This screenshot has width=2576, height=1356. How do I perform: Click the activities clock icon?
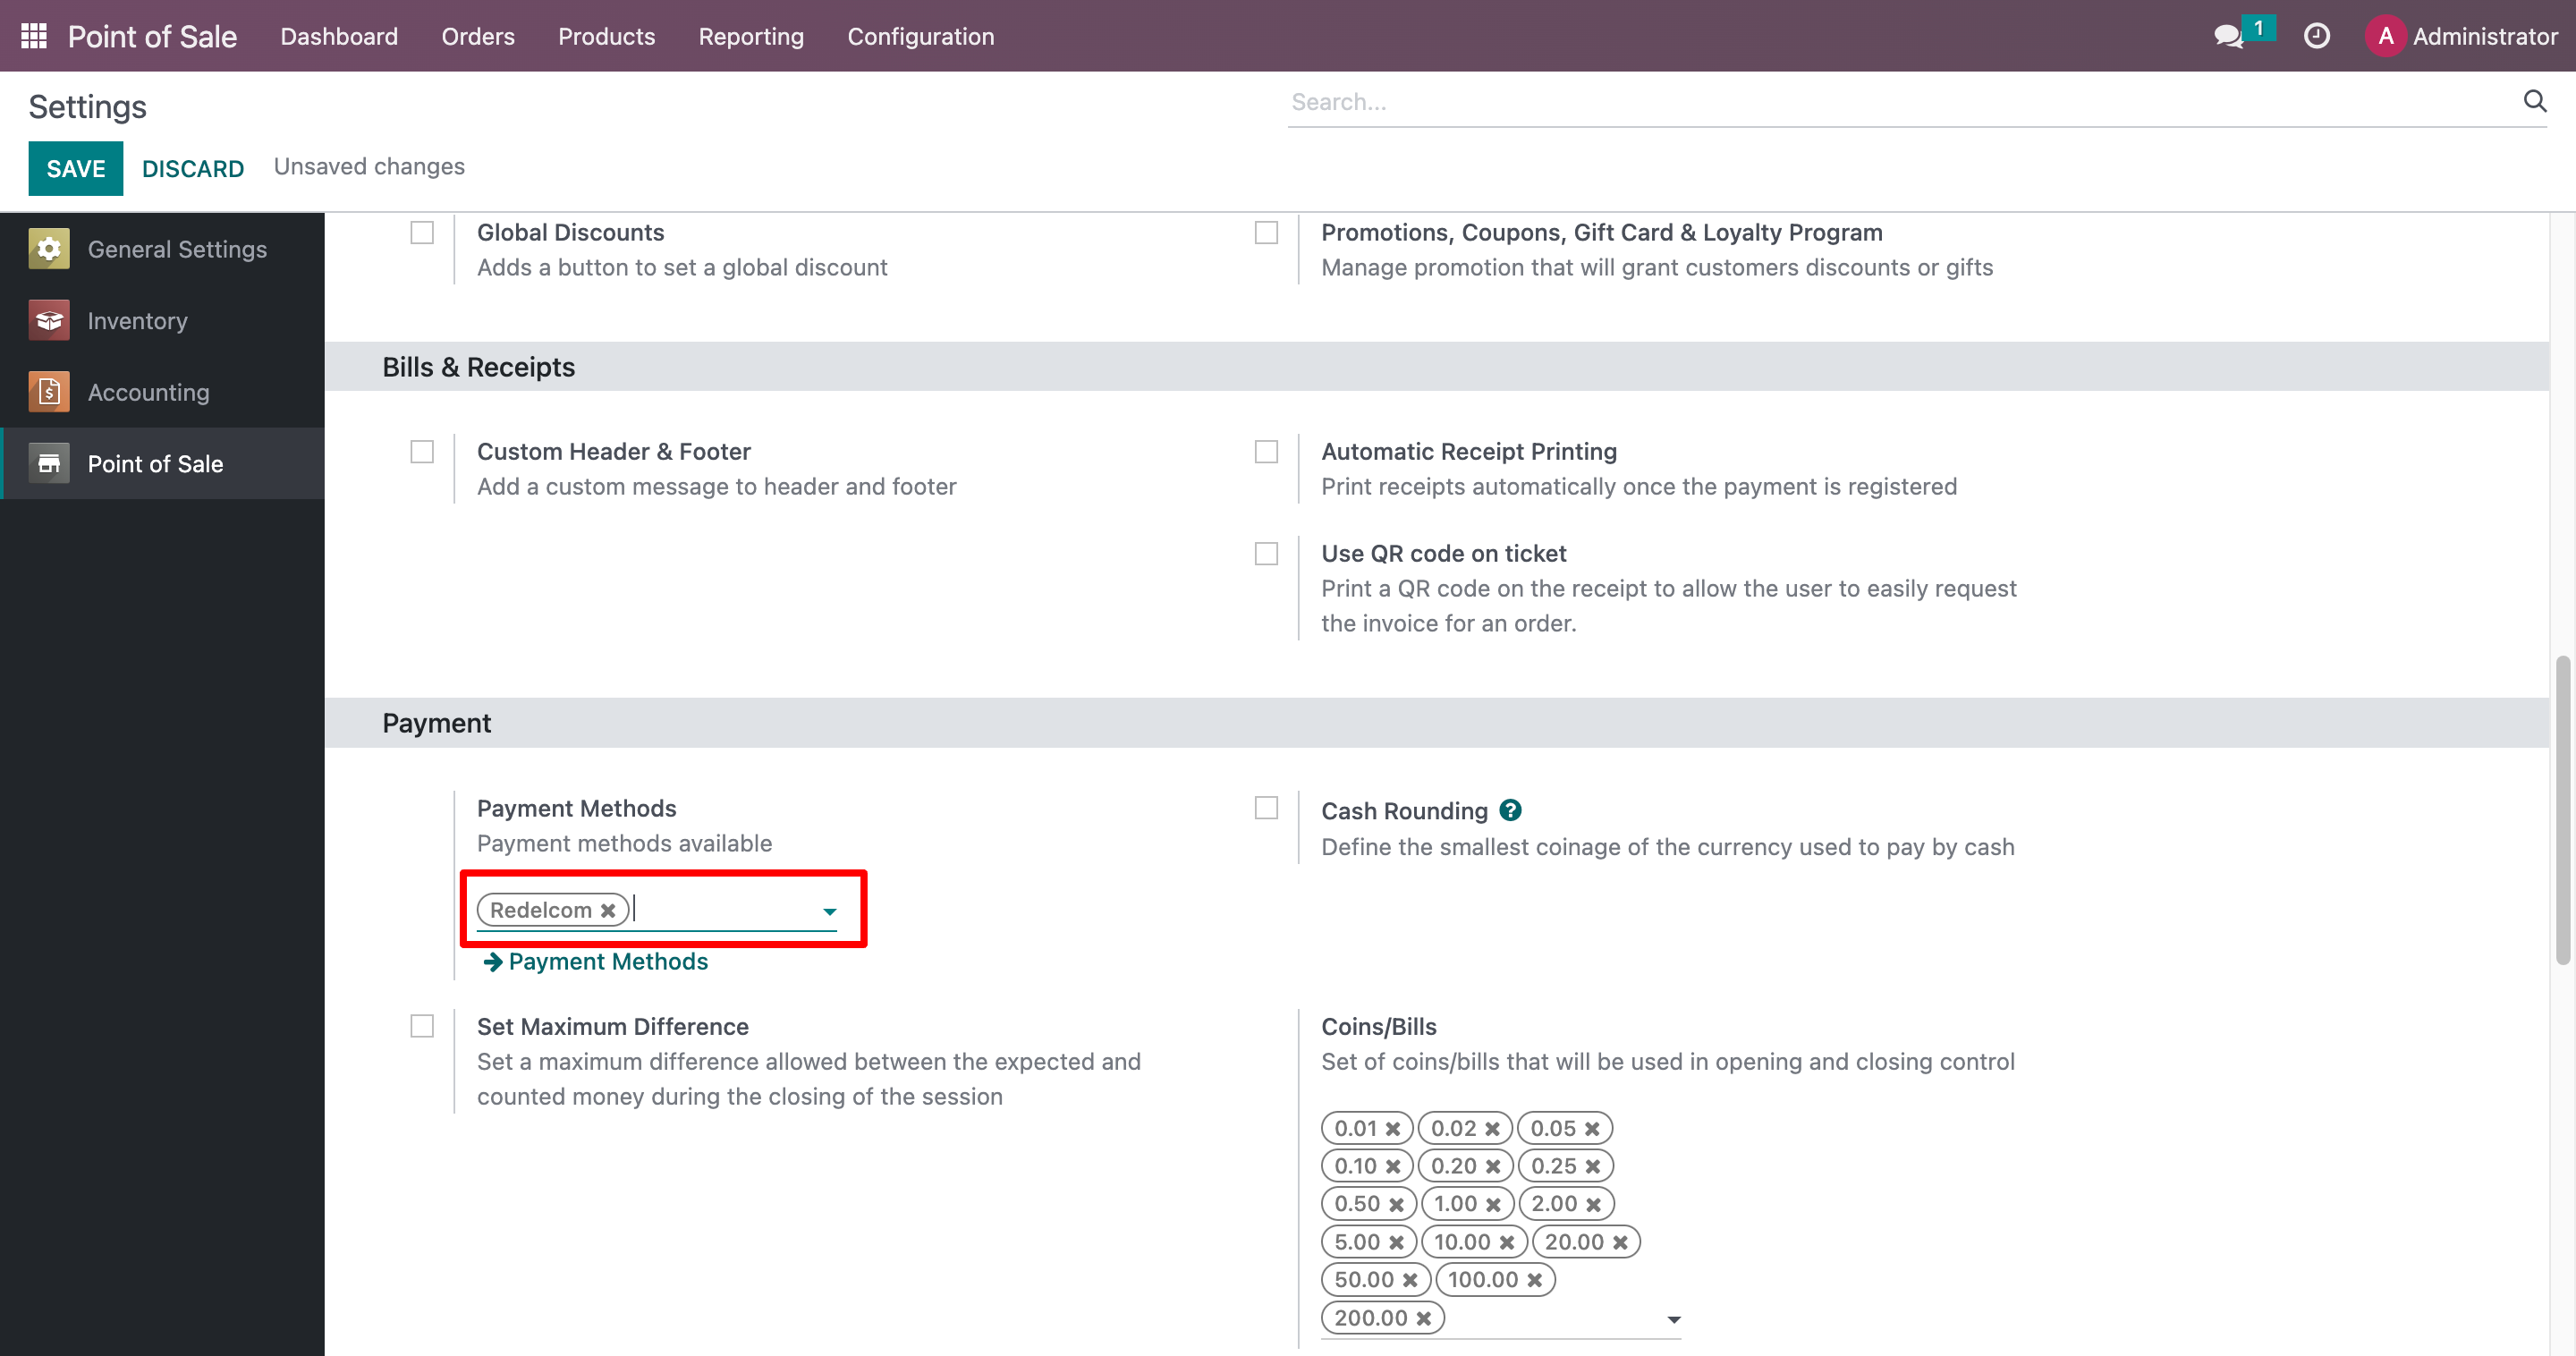(x=2316, y=37)
